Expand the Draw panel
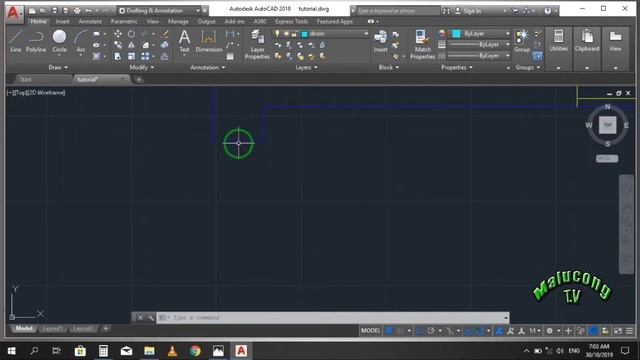 pos(58,67)
